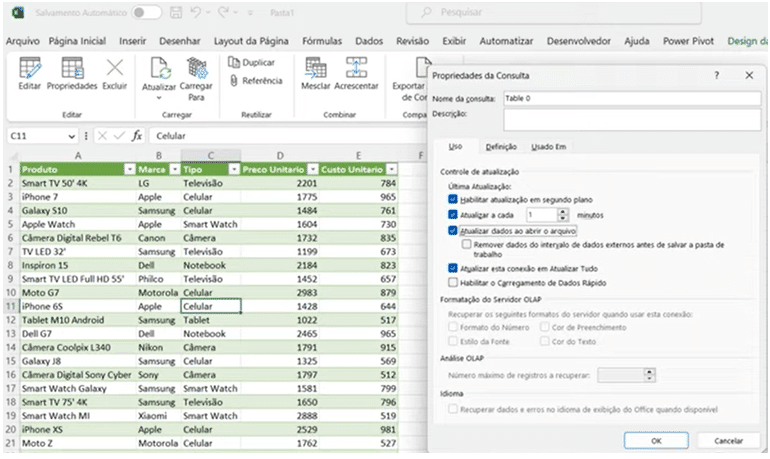Click the Referência query button
The image size is (770, 459).
256,81
